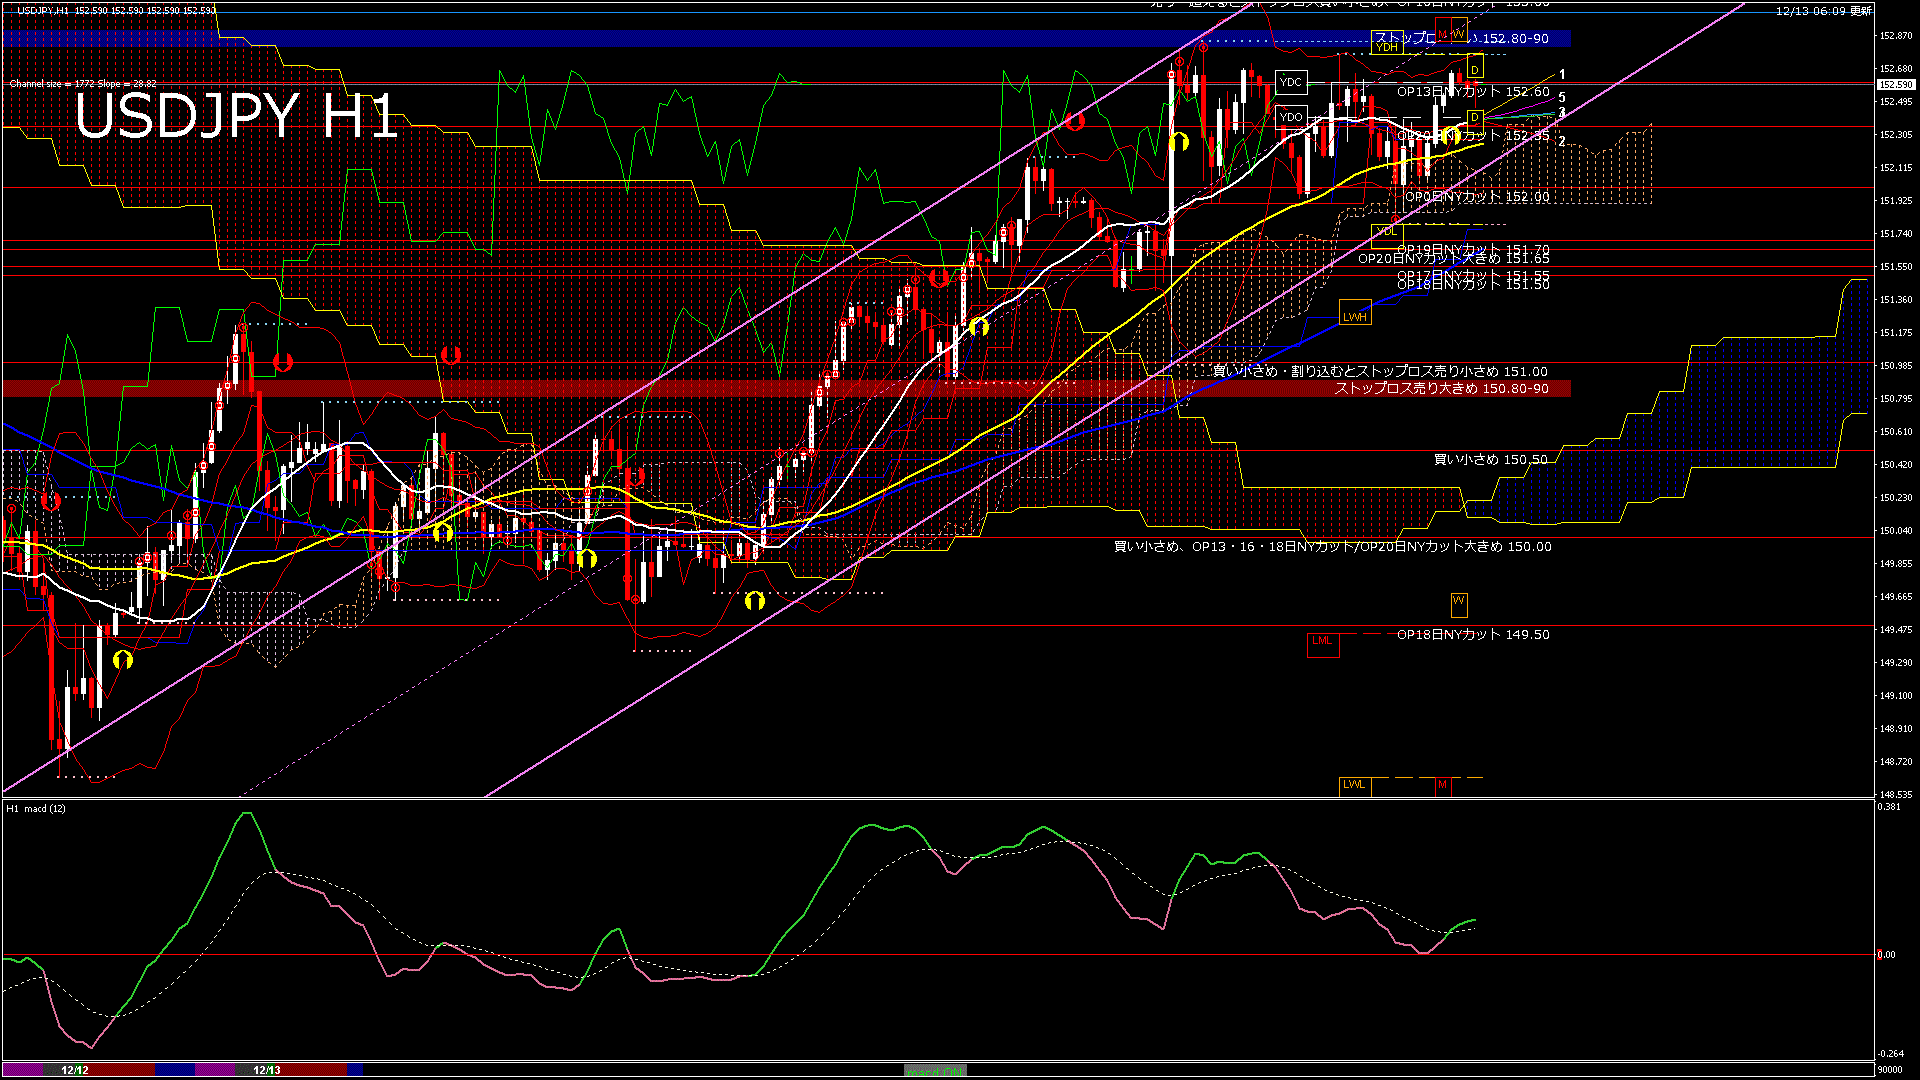Click the OP13日NYカット 152.60 label
Image resolution: width=1920 pixels, height=1080 pixels.
1473,92
